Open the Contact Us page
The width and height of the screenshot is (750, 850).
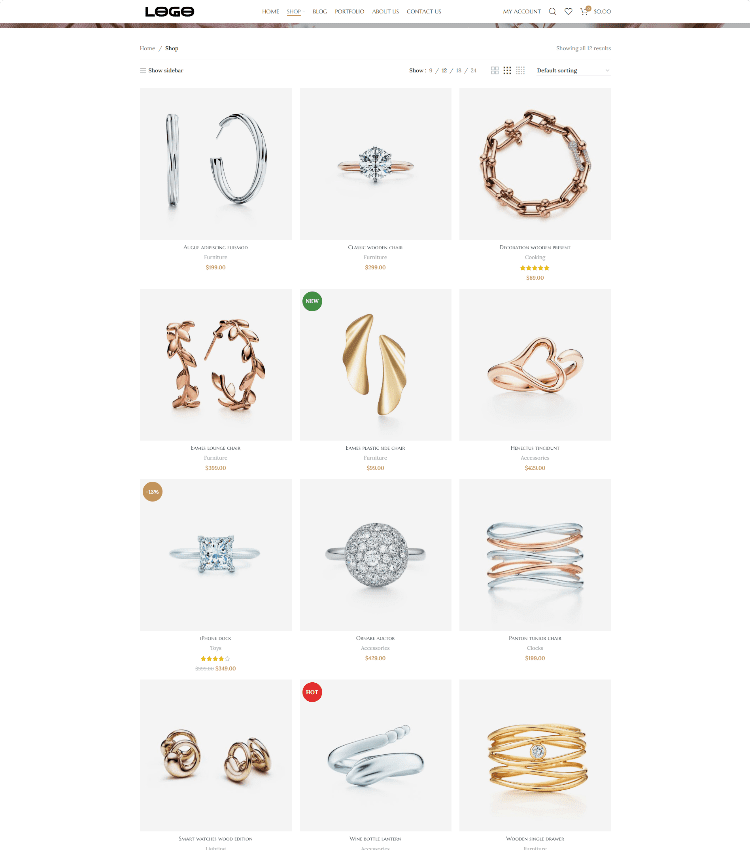coord(424,11)
